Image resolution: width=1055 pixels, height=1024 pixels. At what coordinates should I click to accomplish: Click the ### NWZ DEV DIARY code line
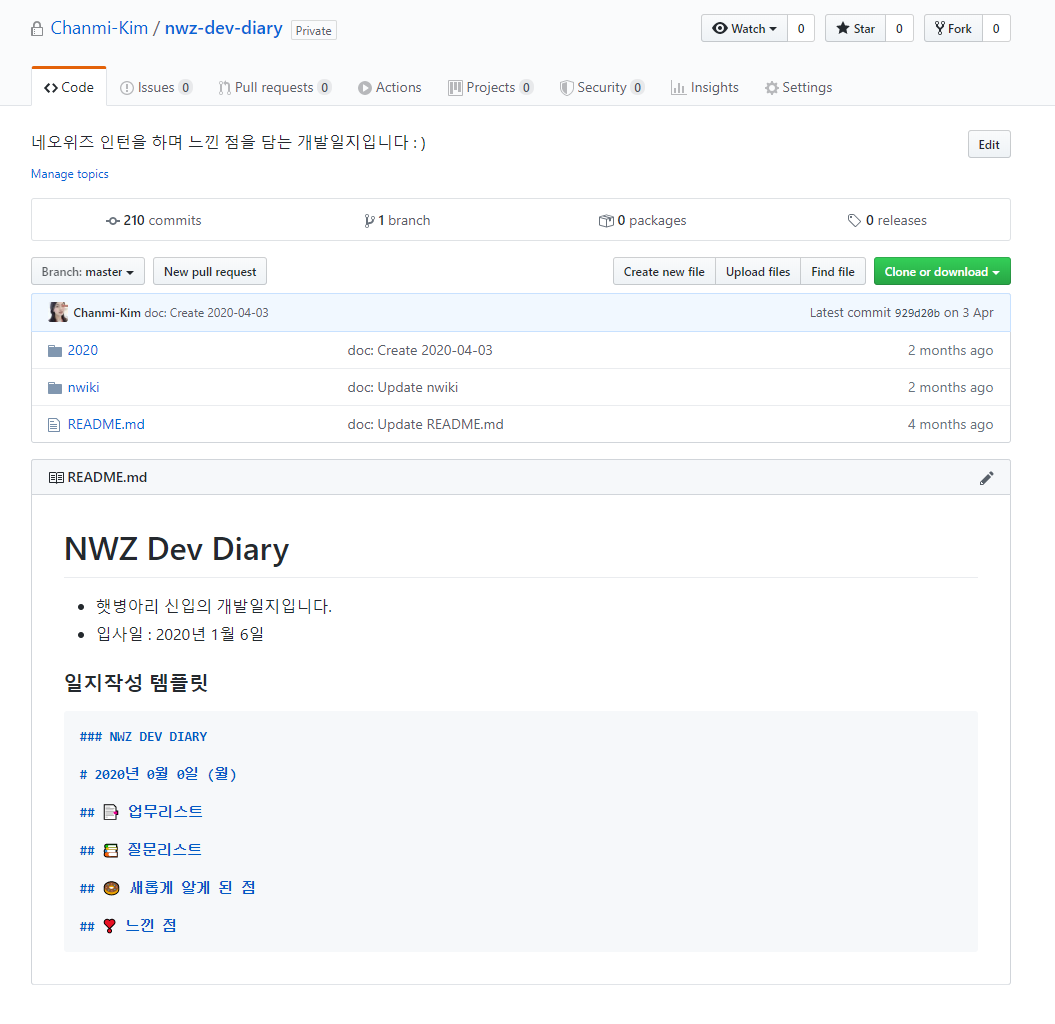(143, 737)
